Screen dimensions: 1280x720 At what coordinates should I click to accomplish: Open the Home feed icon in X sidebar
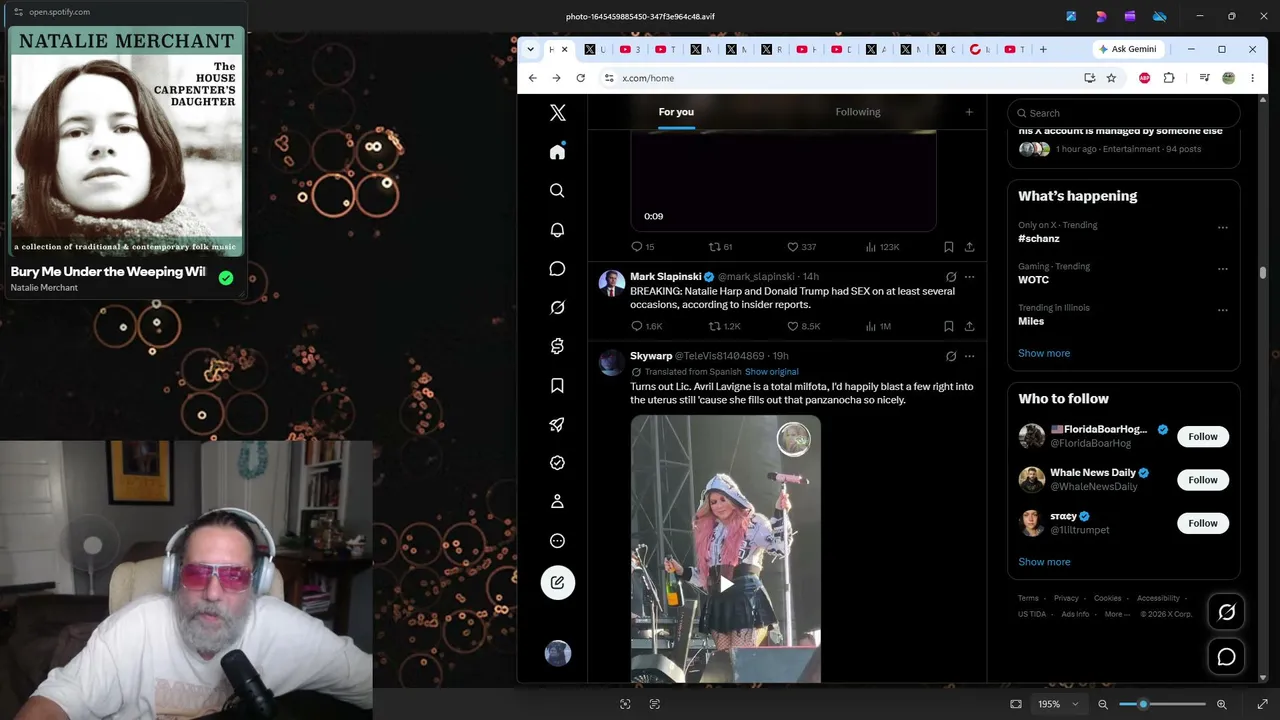point(558,152)
